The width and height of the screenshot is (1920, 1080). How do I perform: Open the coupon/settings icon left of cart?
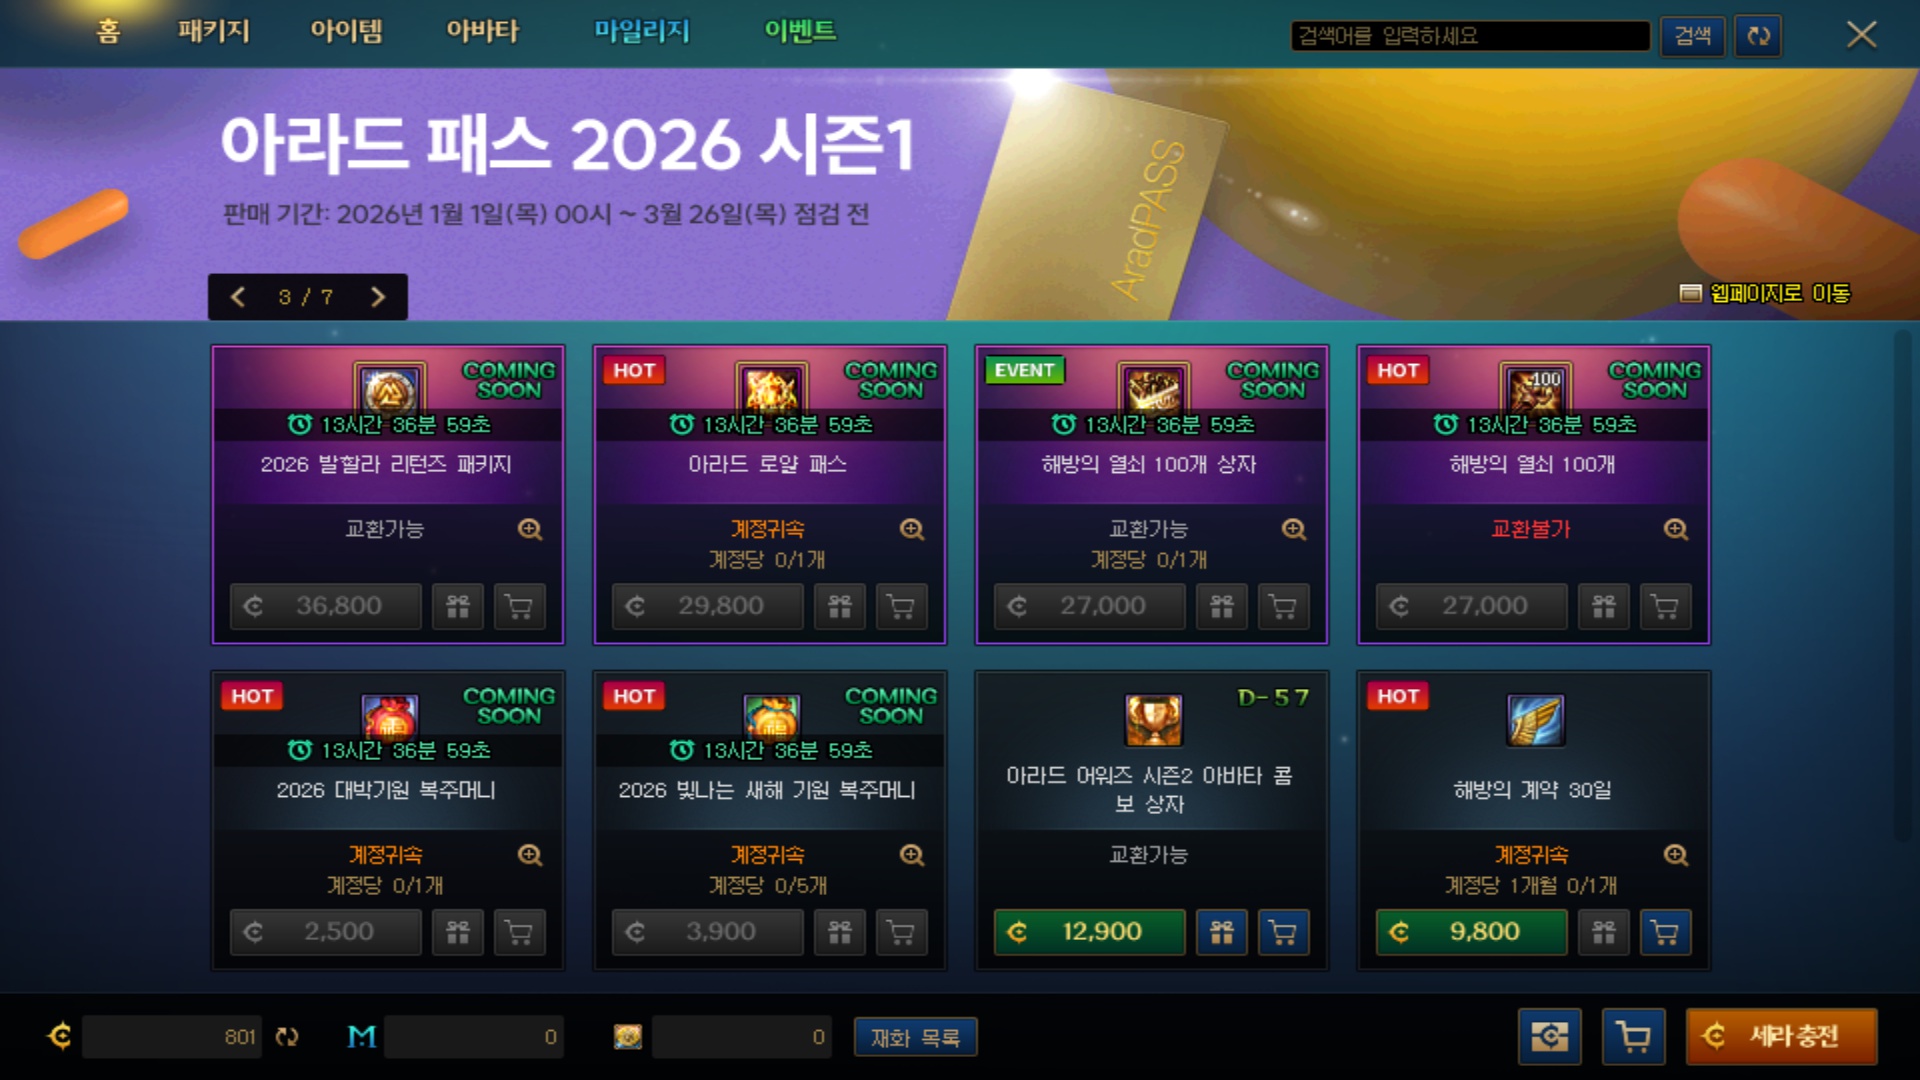tap(1549, 1037)
